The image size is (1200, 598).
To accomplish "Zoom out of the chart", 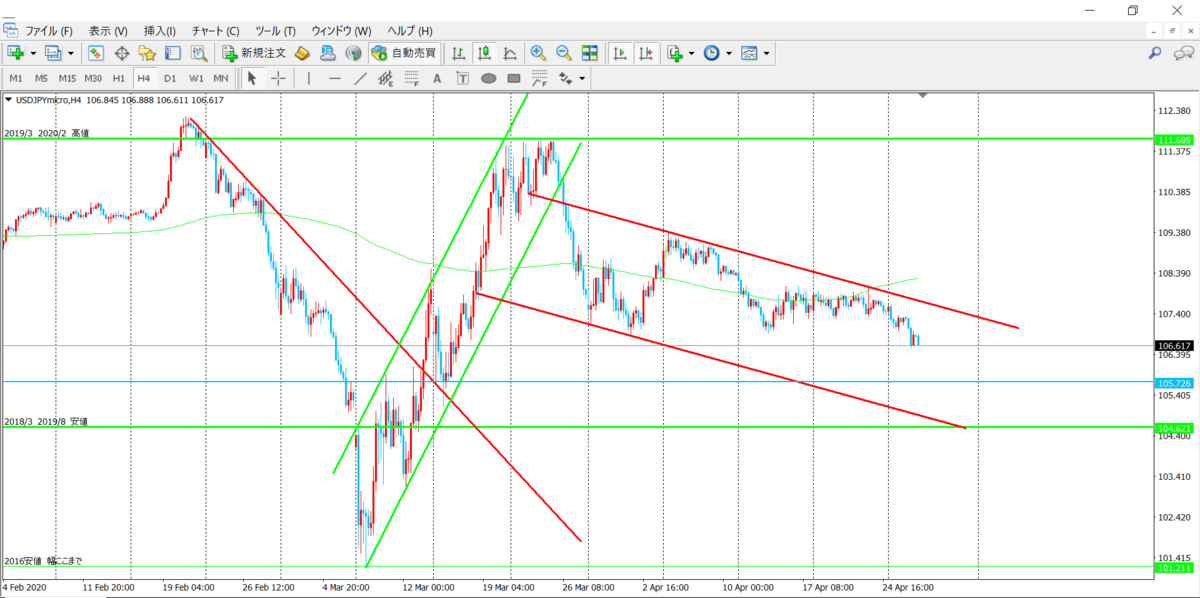I will click(x=564, y=52).
